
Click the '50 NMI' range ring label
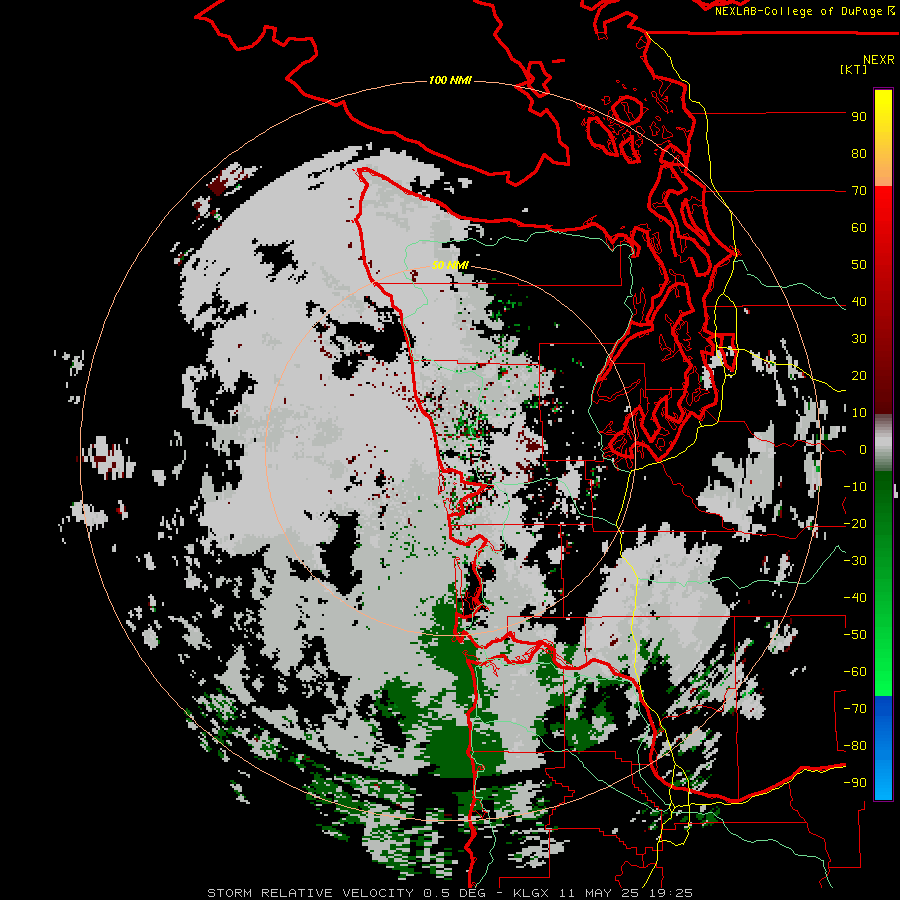click(451, 265)
